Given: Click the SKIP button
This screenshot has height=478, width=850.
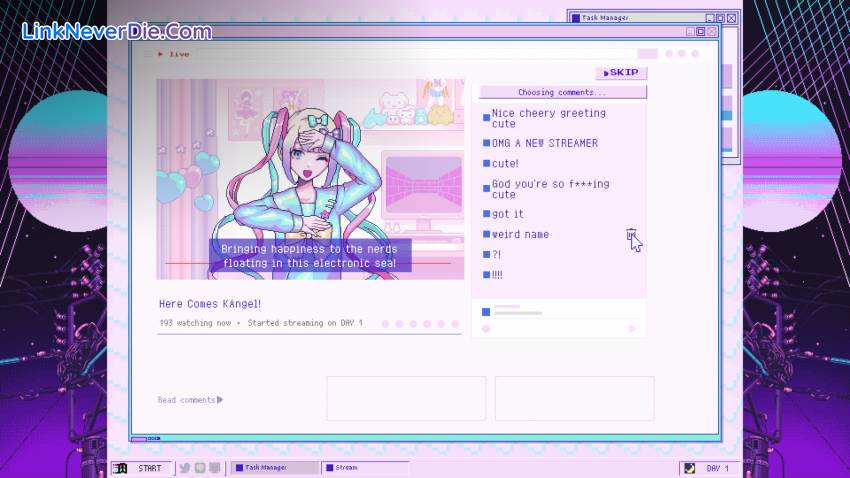Looking at the screenshot, I should pos(620,73).
